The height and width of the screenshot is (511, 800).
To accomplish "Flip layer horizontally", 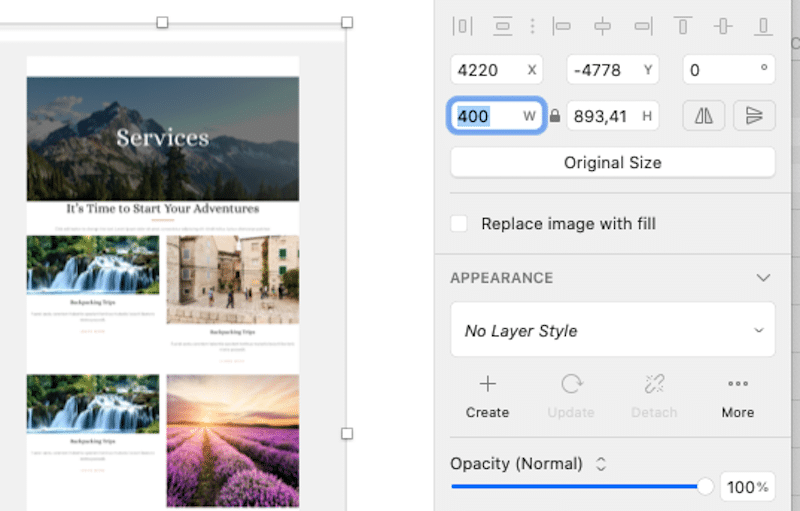I will point(704,116).
